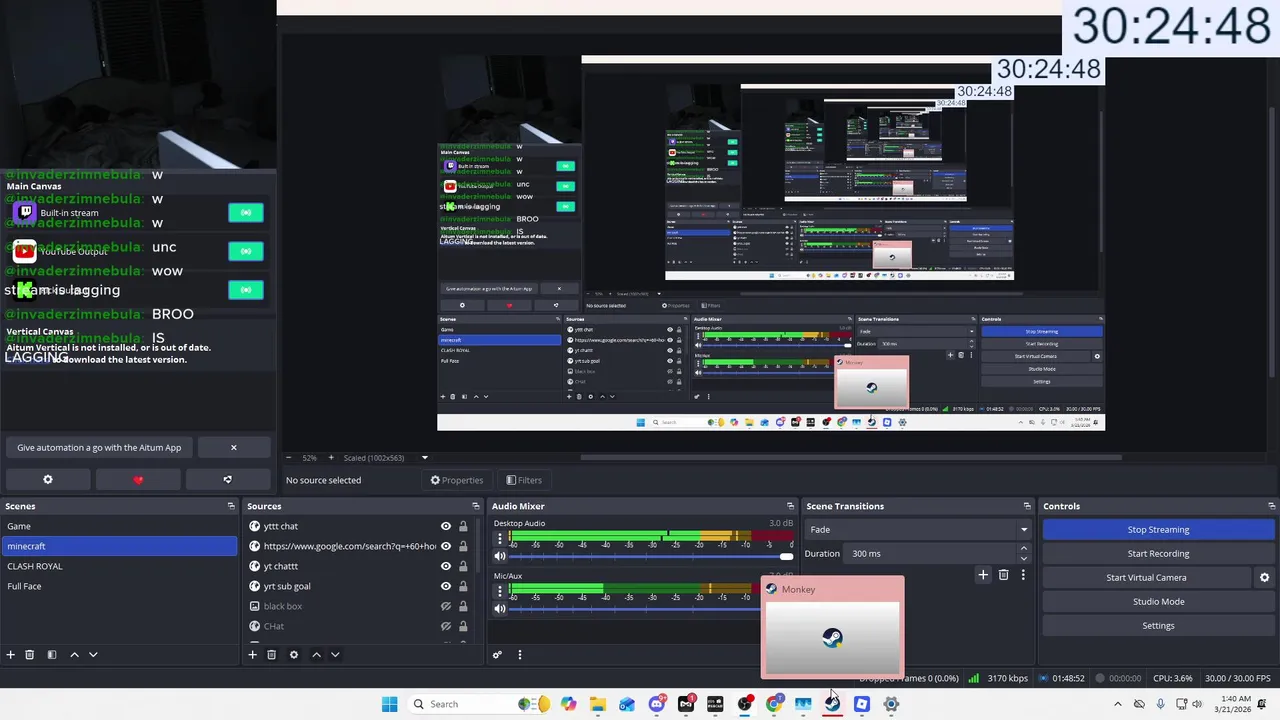Click Stop Streaming button
This screenshot has height=720, width=1280.
1159,529
